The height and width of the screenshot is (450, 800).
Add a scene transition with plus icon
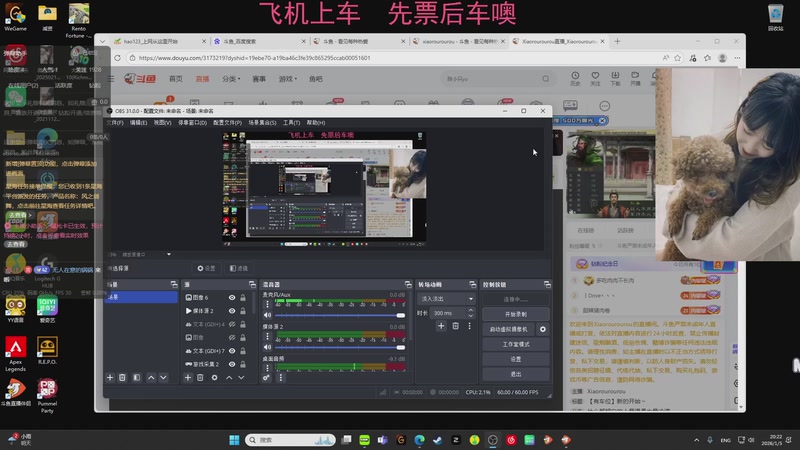[441, 326]
